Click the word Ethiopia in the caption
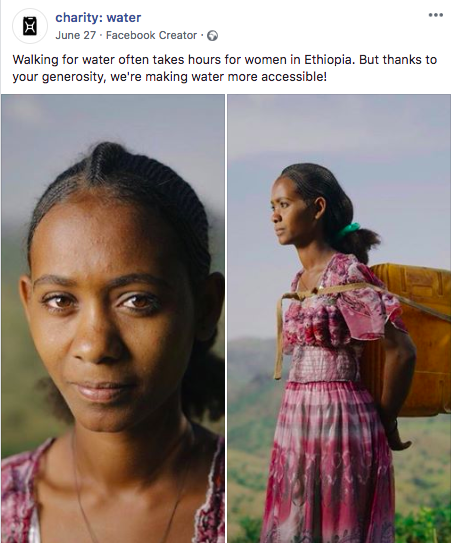The image size is (451, 543). 329,60
